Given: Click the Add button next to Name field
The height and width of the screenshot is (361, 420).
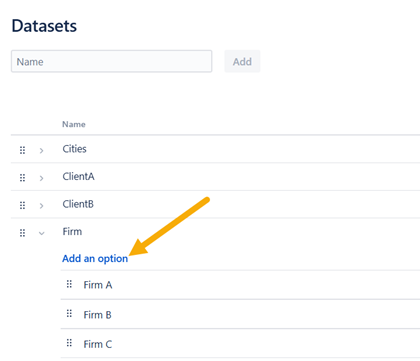Looking at the screenshot, I should click(x=242, y=61).
